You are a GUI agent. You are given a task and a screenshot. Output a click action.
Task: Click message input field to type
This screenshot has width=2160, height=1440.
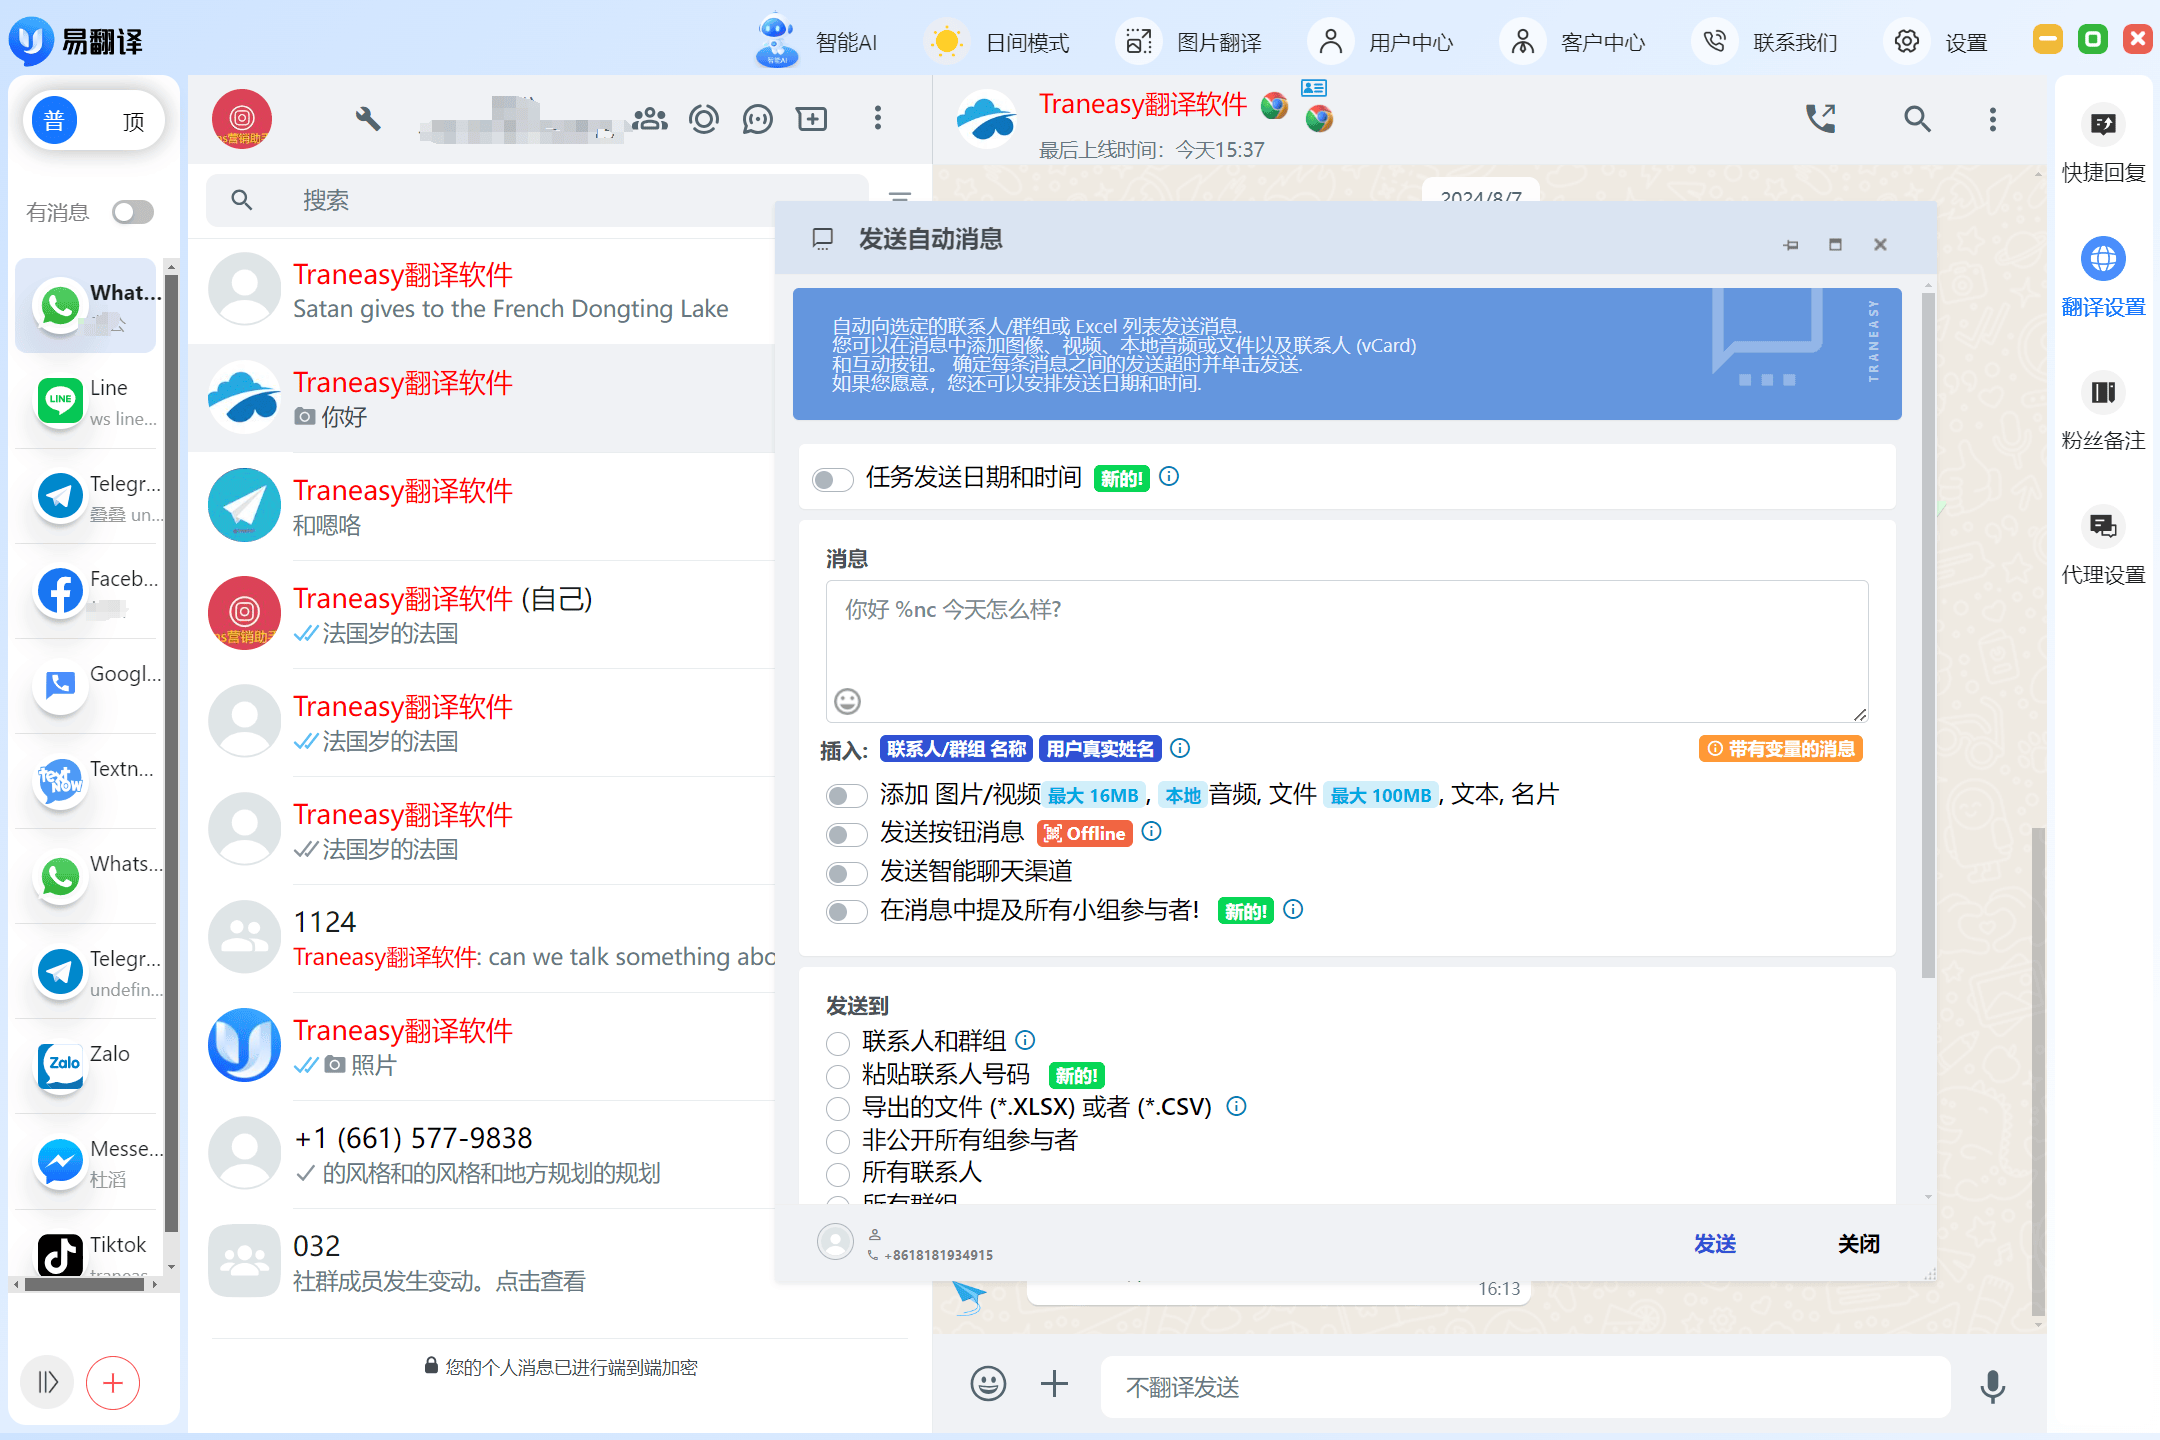1347,635
